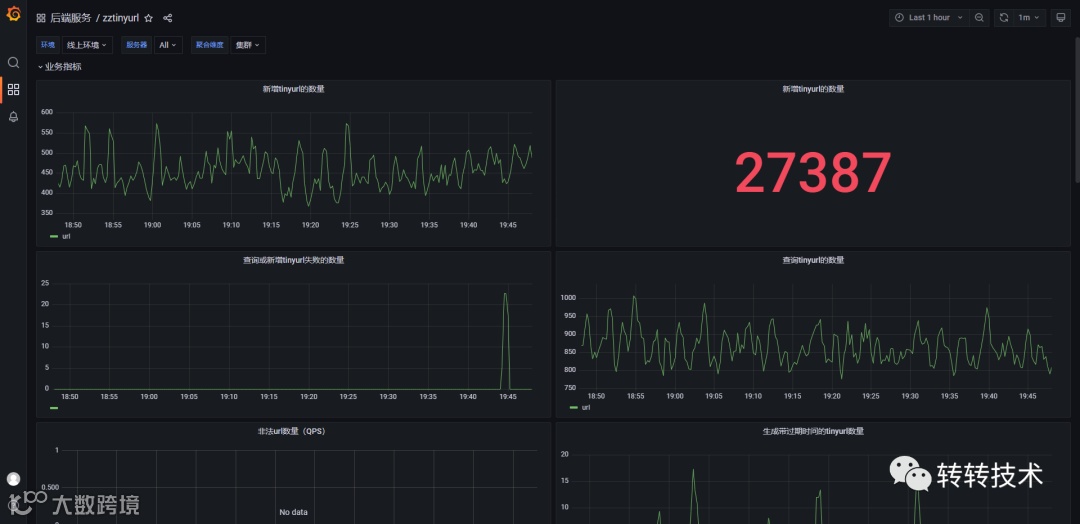The height and width of the screenshot is (524, 1080).
Task: Open the left 新增tinyurl的数量 graph panel title
Action: point(293,89)
